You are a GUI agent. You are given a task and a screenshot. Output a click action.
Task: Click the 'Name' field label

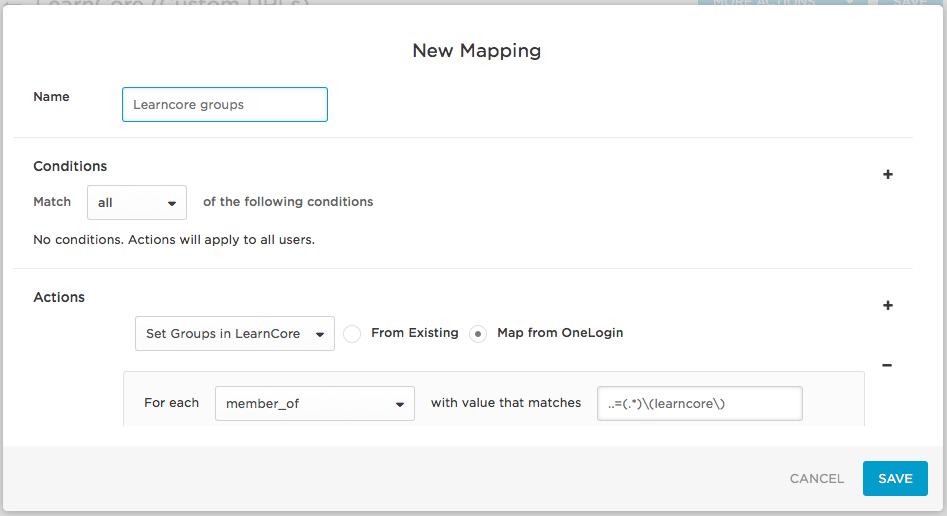[51, 97]
